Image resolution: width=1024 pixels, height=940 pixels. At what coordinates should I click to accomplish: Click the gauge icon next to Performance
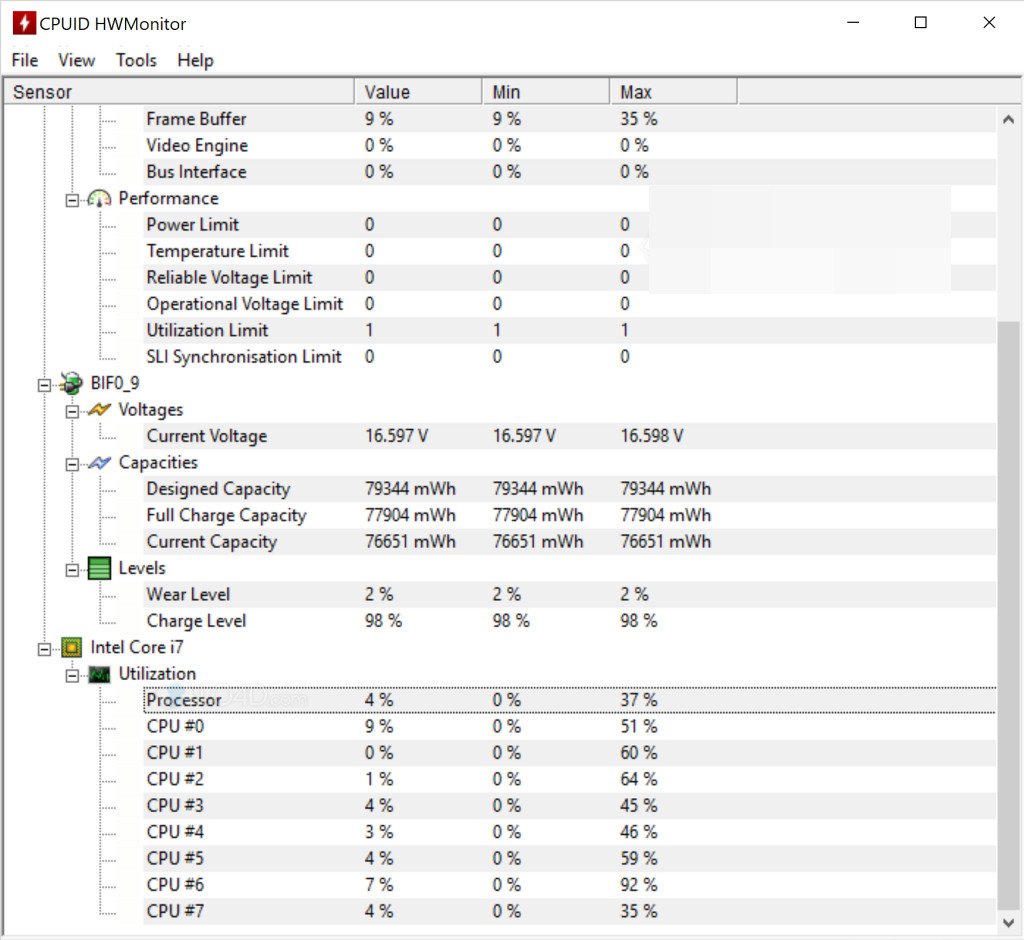tap(100, 198)
